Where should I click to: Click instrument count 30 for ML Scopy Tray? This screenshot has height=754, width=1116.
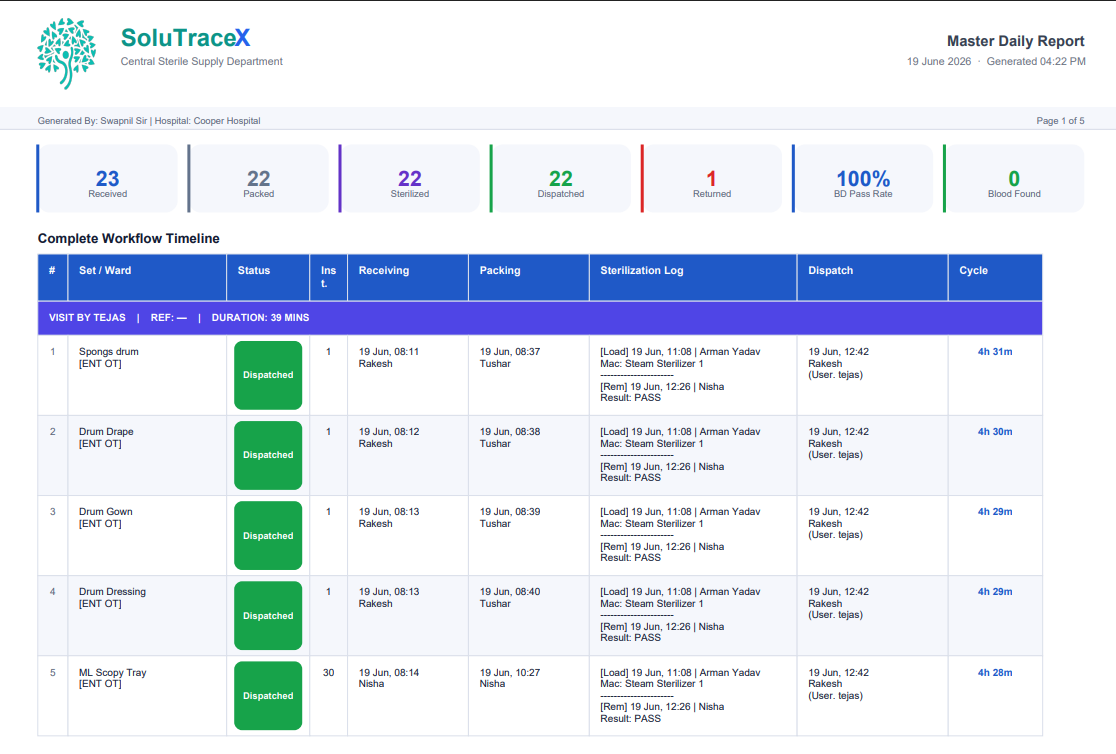328,672
